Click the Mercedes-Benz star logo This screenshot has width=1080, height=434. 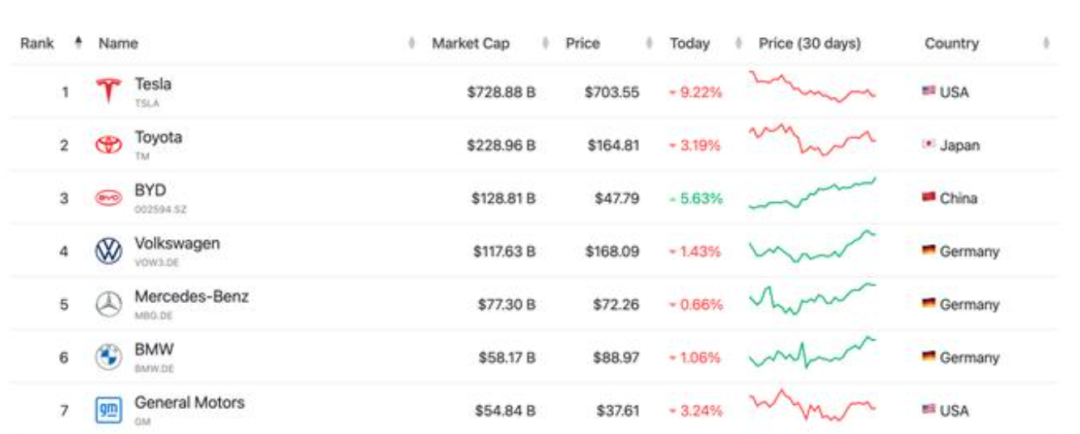point(108,304)
